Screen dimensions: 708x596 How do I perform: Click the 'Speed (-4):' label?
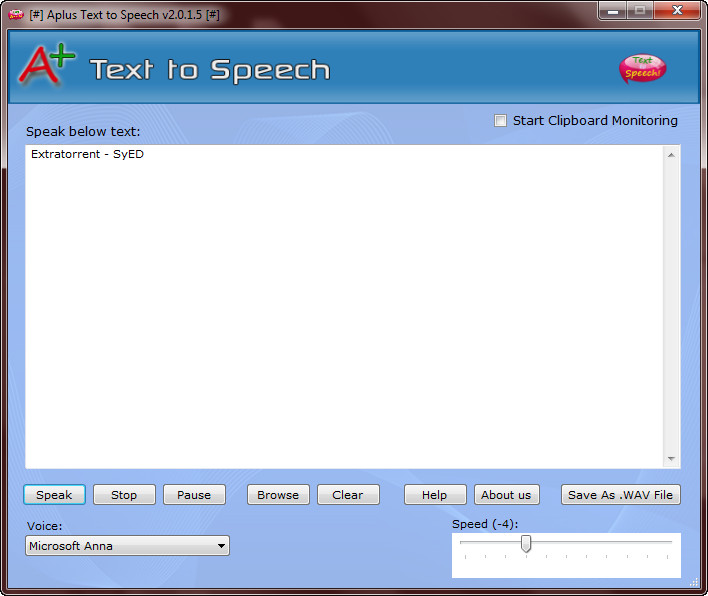[x=485, y=524]
